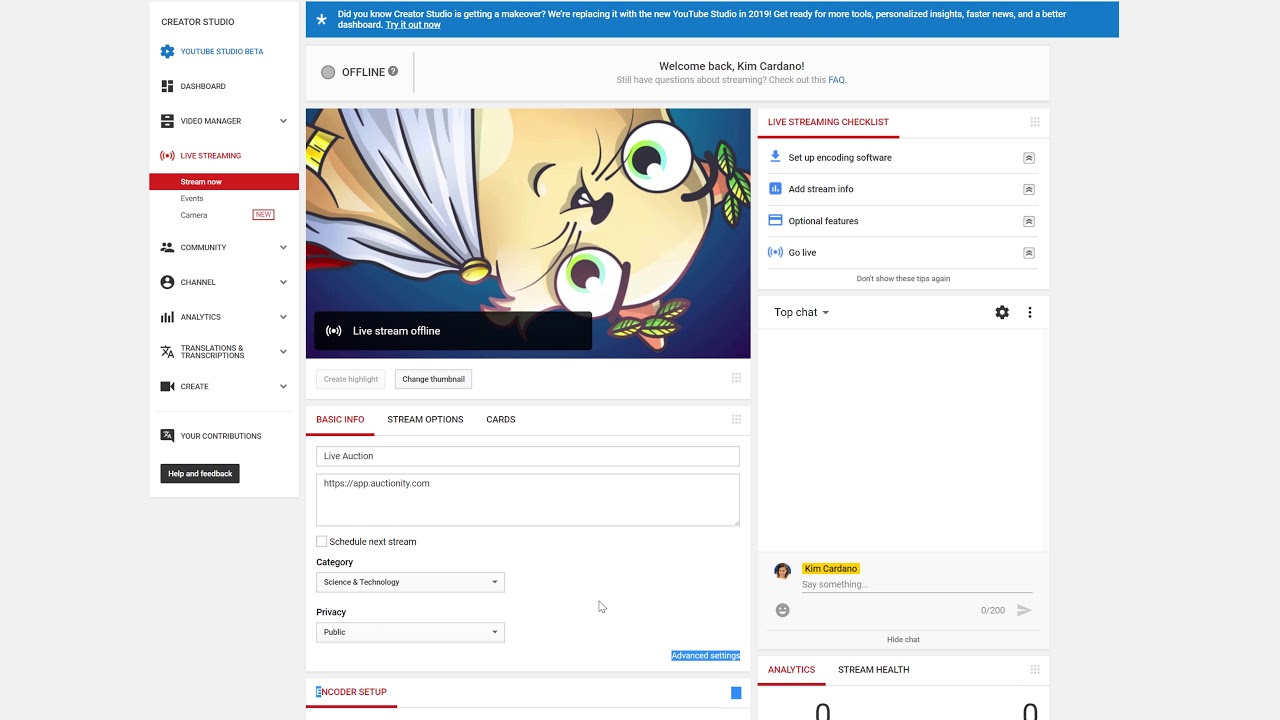This screenshot has height=720, width=1280.
Task: Click the drag handle of Live Streaming Checklist
Action: 1035,122
